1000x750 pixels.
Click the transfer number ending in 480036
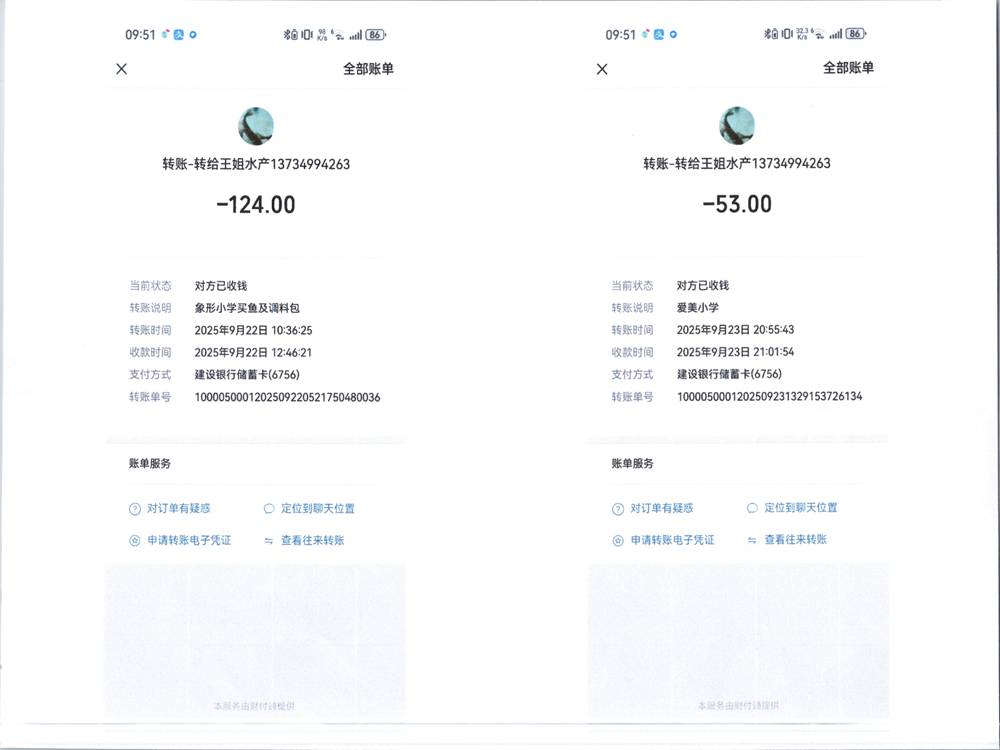click(x=287, y=397)
